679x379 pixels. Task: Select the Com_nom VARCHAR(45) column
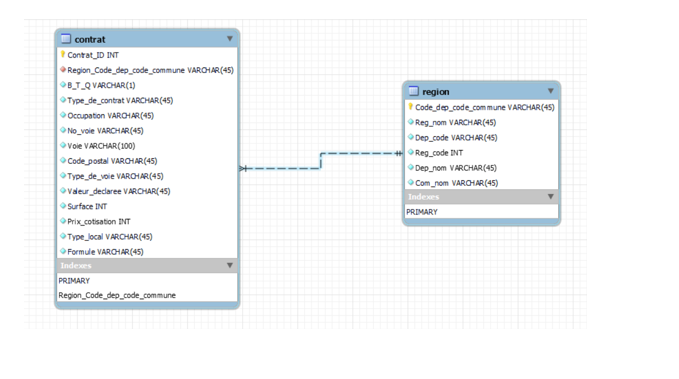point(456,183)
